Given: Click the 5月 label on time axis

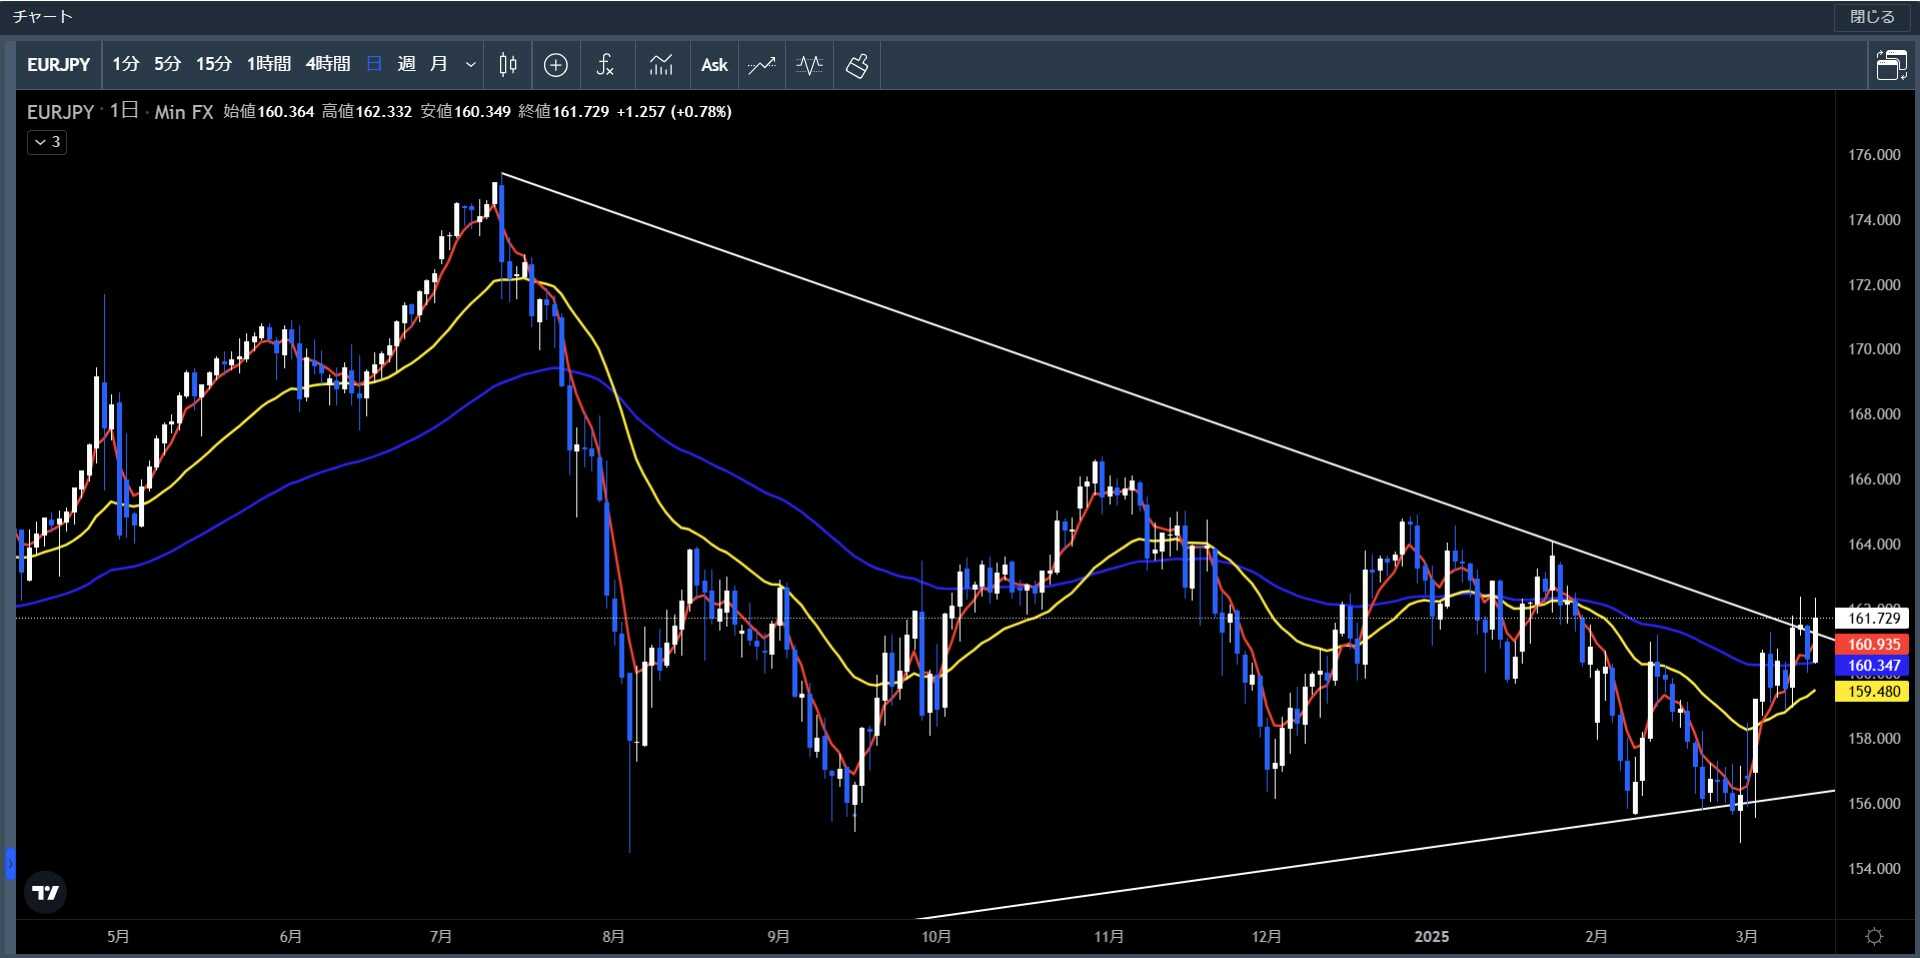Looking at the screenshot, I should click(x=118, y=937).
